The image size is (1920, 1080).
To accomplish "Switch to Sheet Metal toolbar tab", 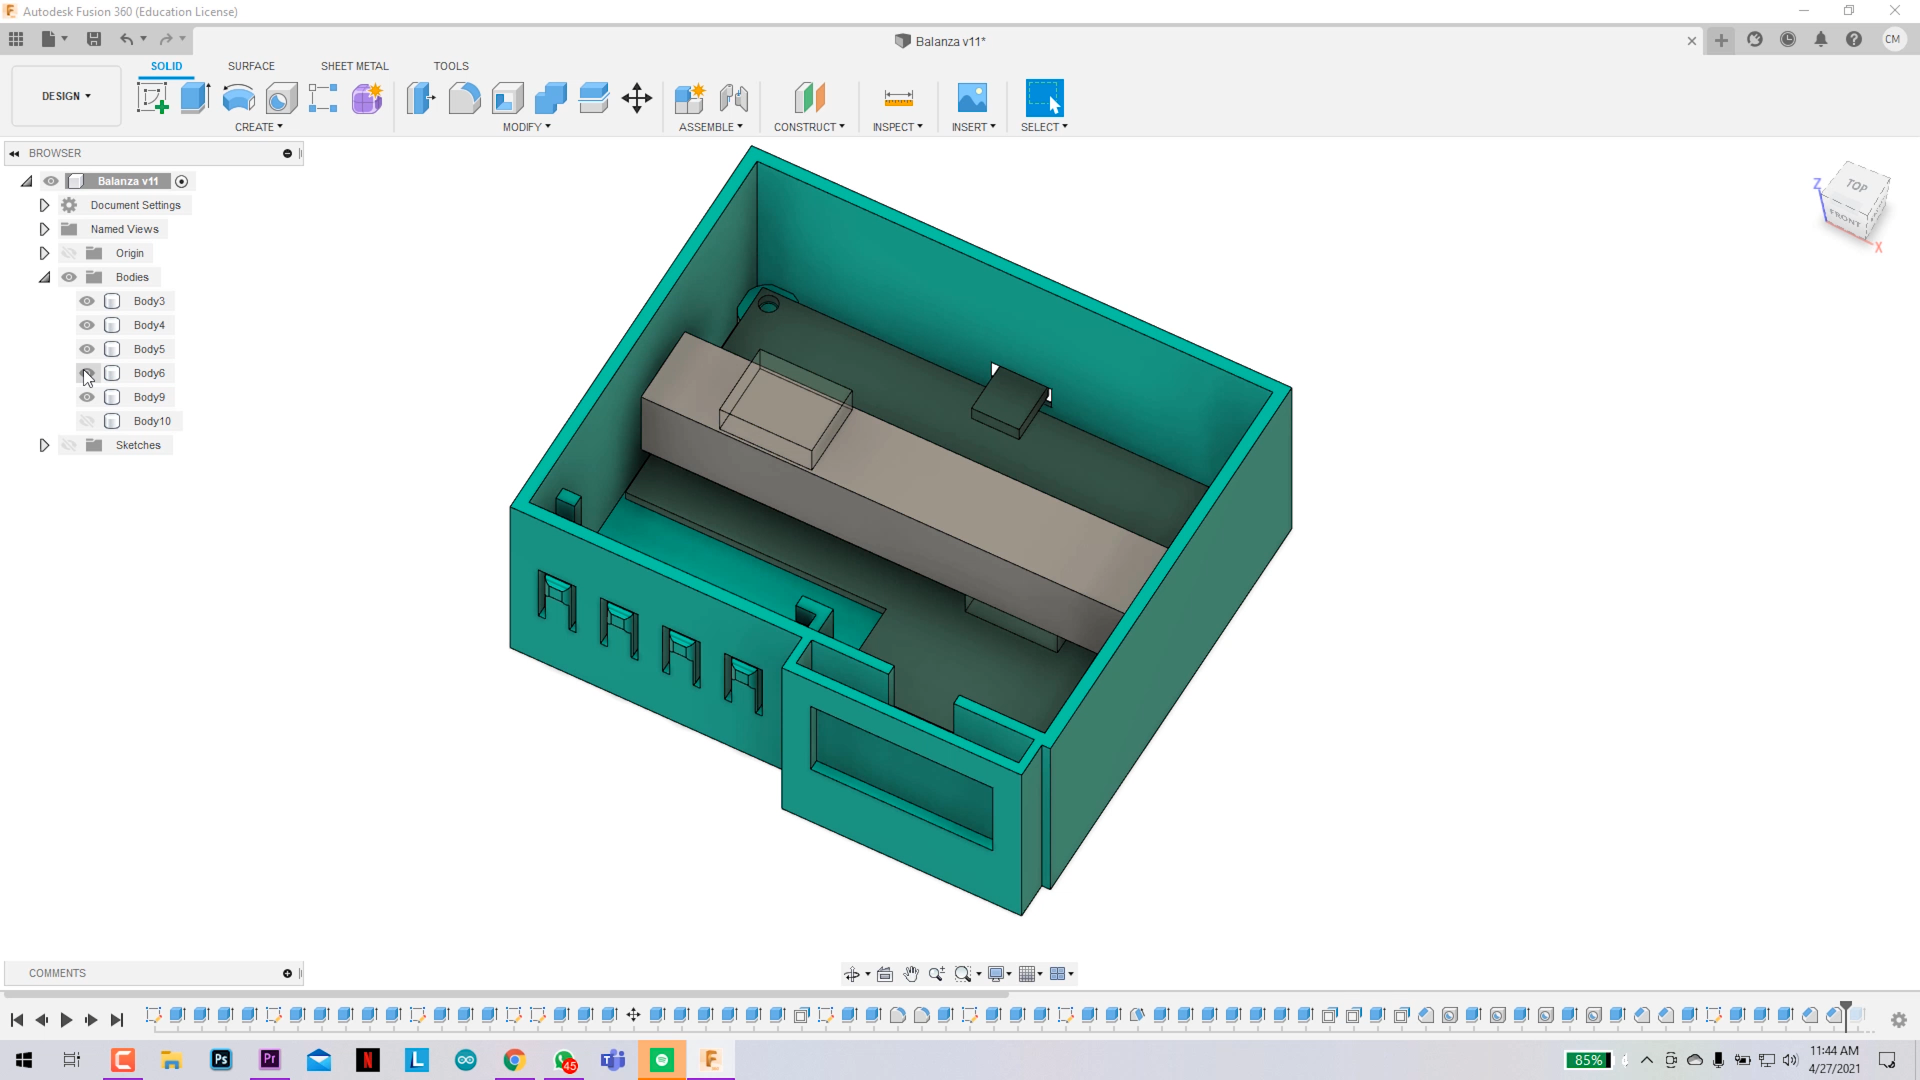I will (x=353, y=66).
